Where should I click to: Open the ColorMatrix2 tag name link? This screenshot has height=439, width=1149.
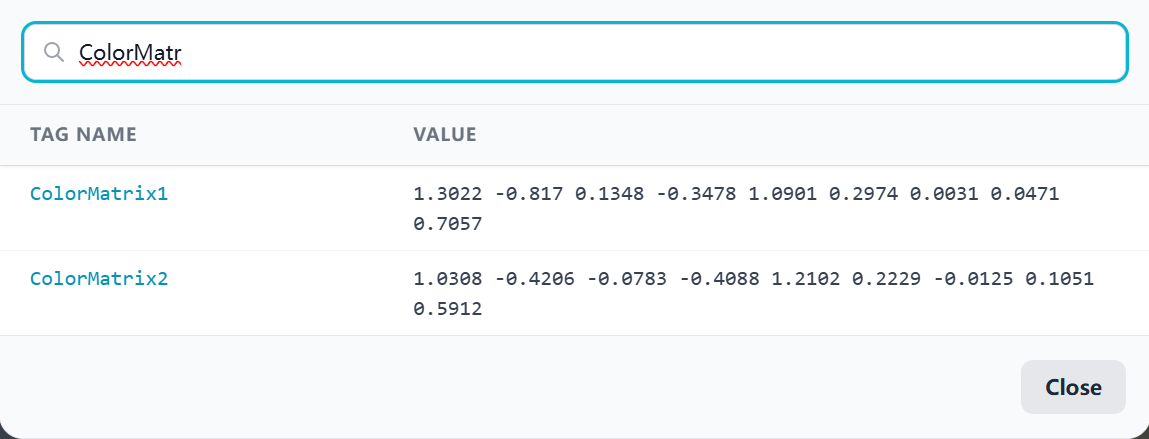click(99, 279)
